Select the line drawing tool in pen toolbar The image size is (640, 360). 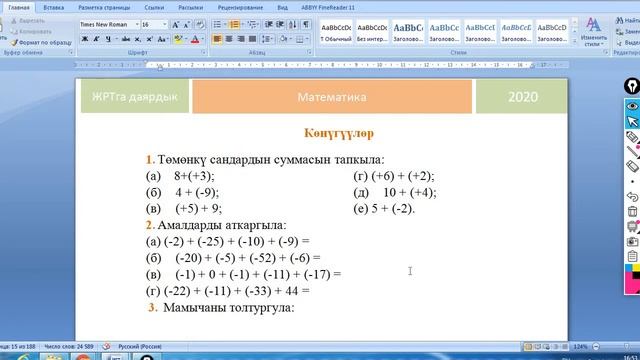(632, 152)
